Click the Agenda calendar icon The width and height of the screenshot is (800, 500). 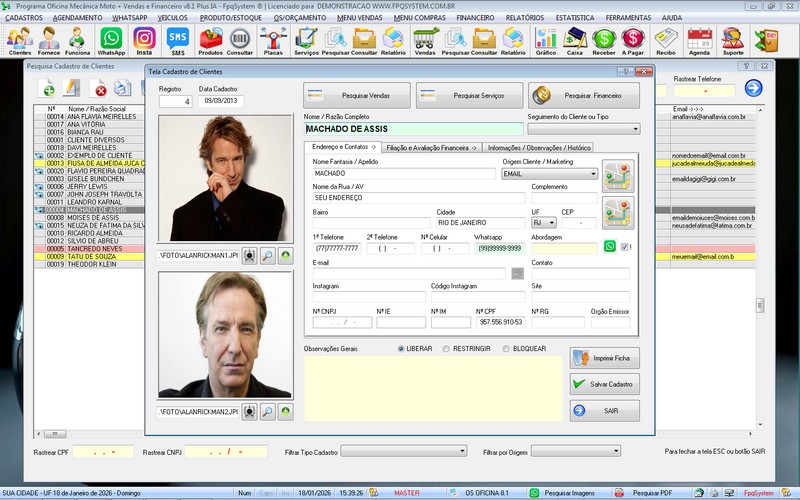(699, 40)
